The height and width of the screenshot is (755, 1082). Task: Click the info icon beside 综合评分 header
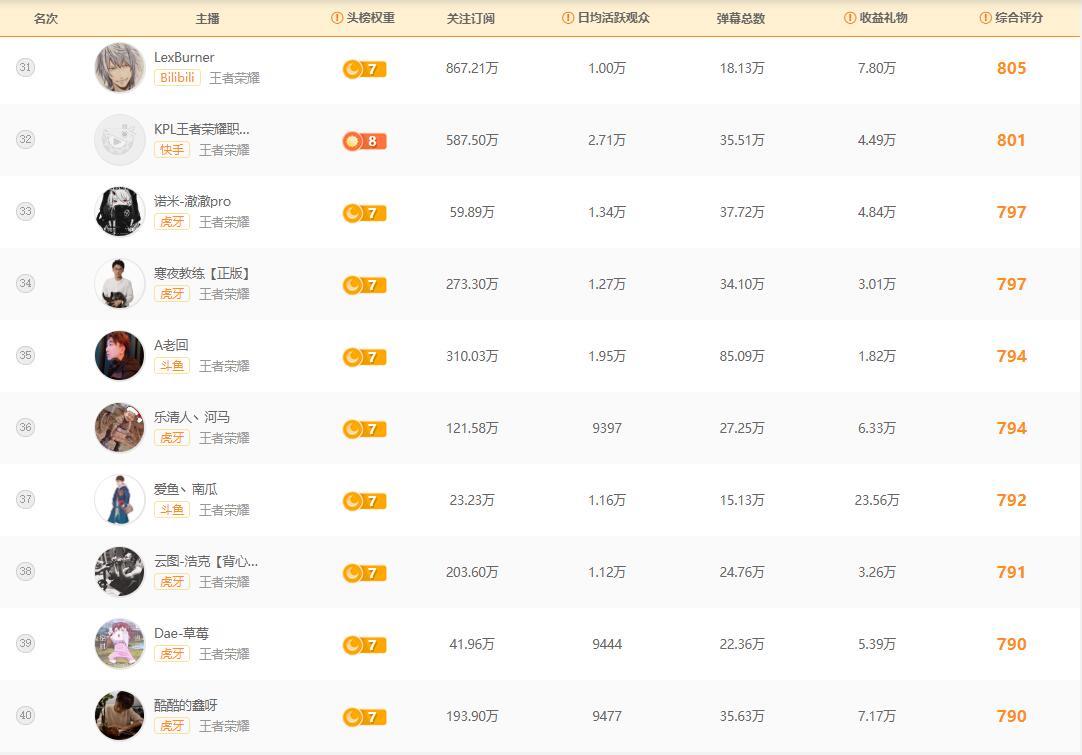coord(985,18)
